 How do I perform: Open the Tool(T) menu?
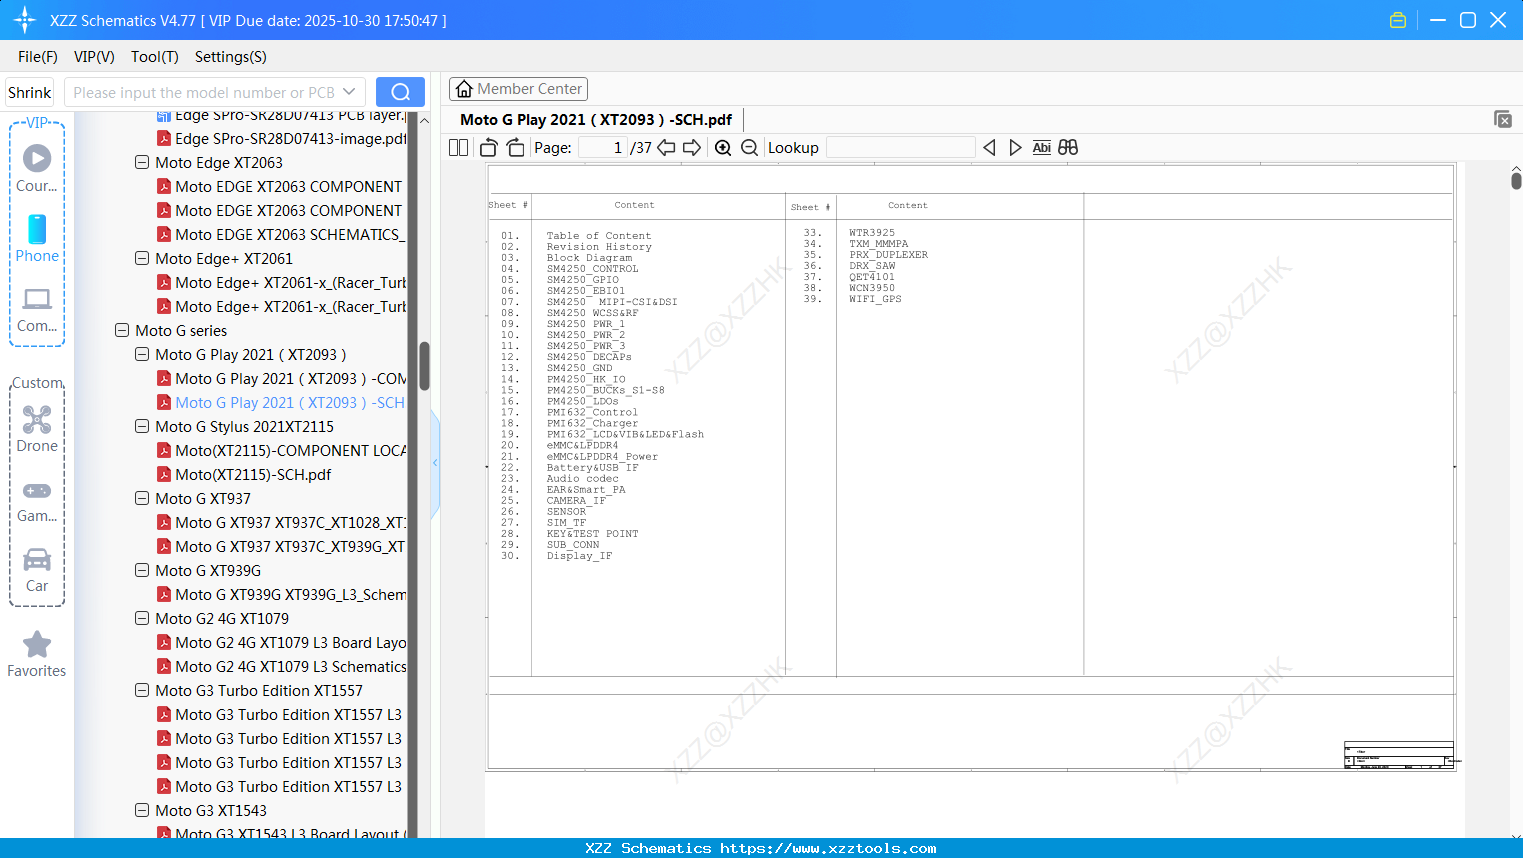pos(155,57)
